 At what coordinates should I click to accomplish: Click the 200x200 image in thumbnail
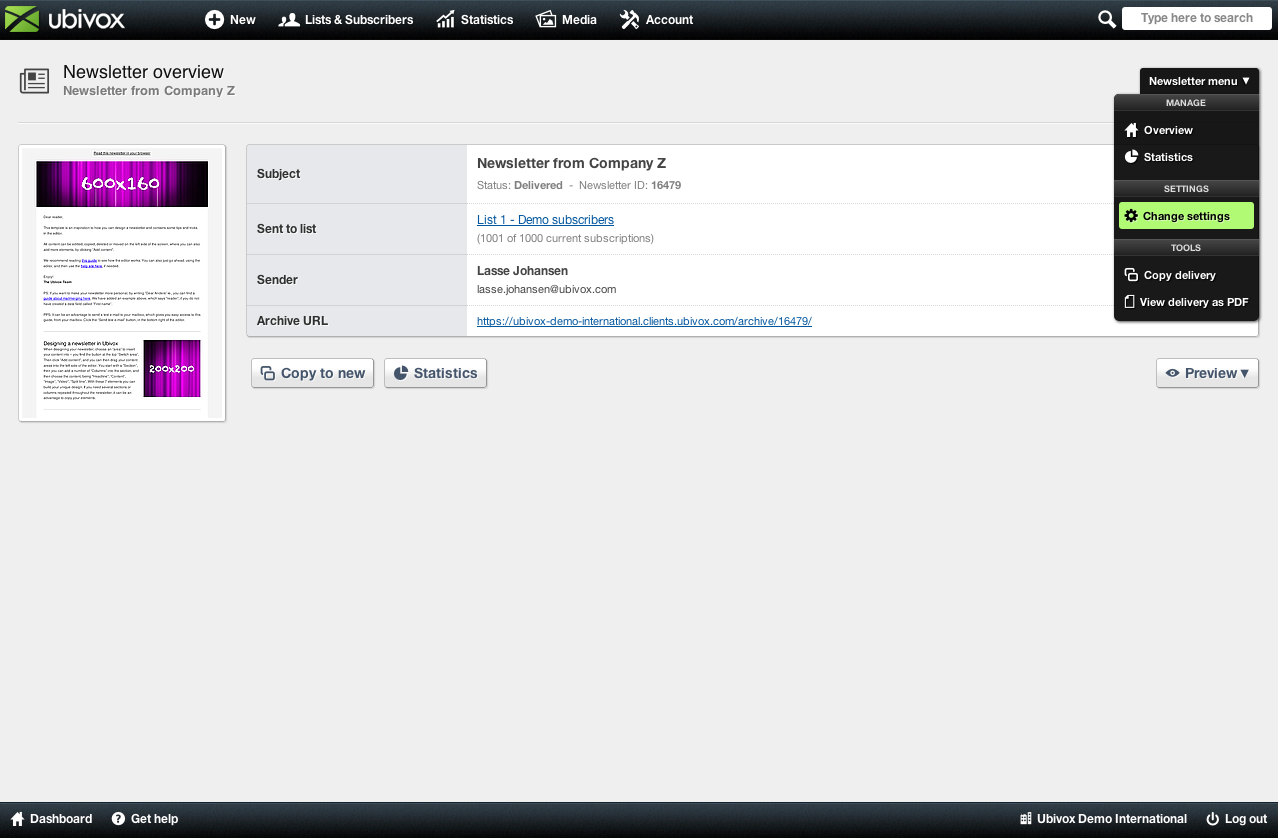pyautogui.click(x=172, y=368)
